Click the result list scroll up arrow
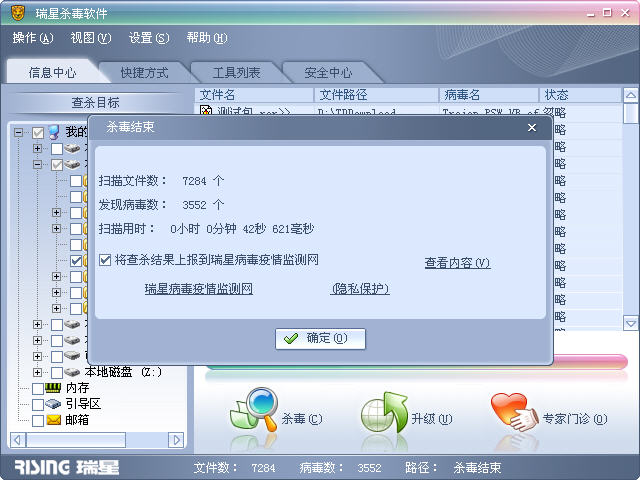 click(630, 96)
